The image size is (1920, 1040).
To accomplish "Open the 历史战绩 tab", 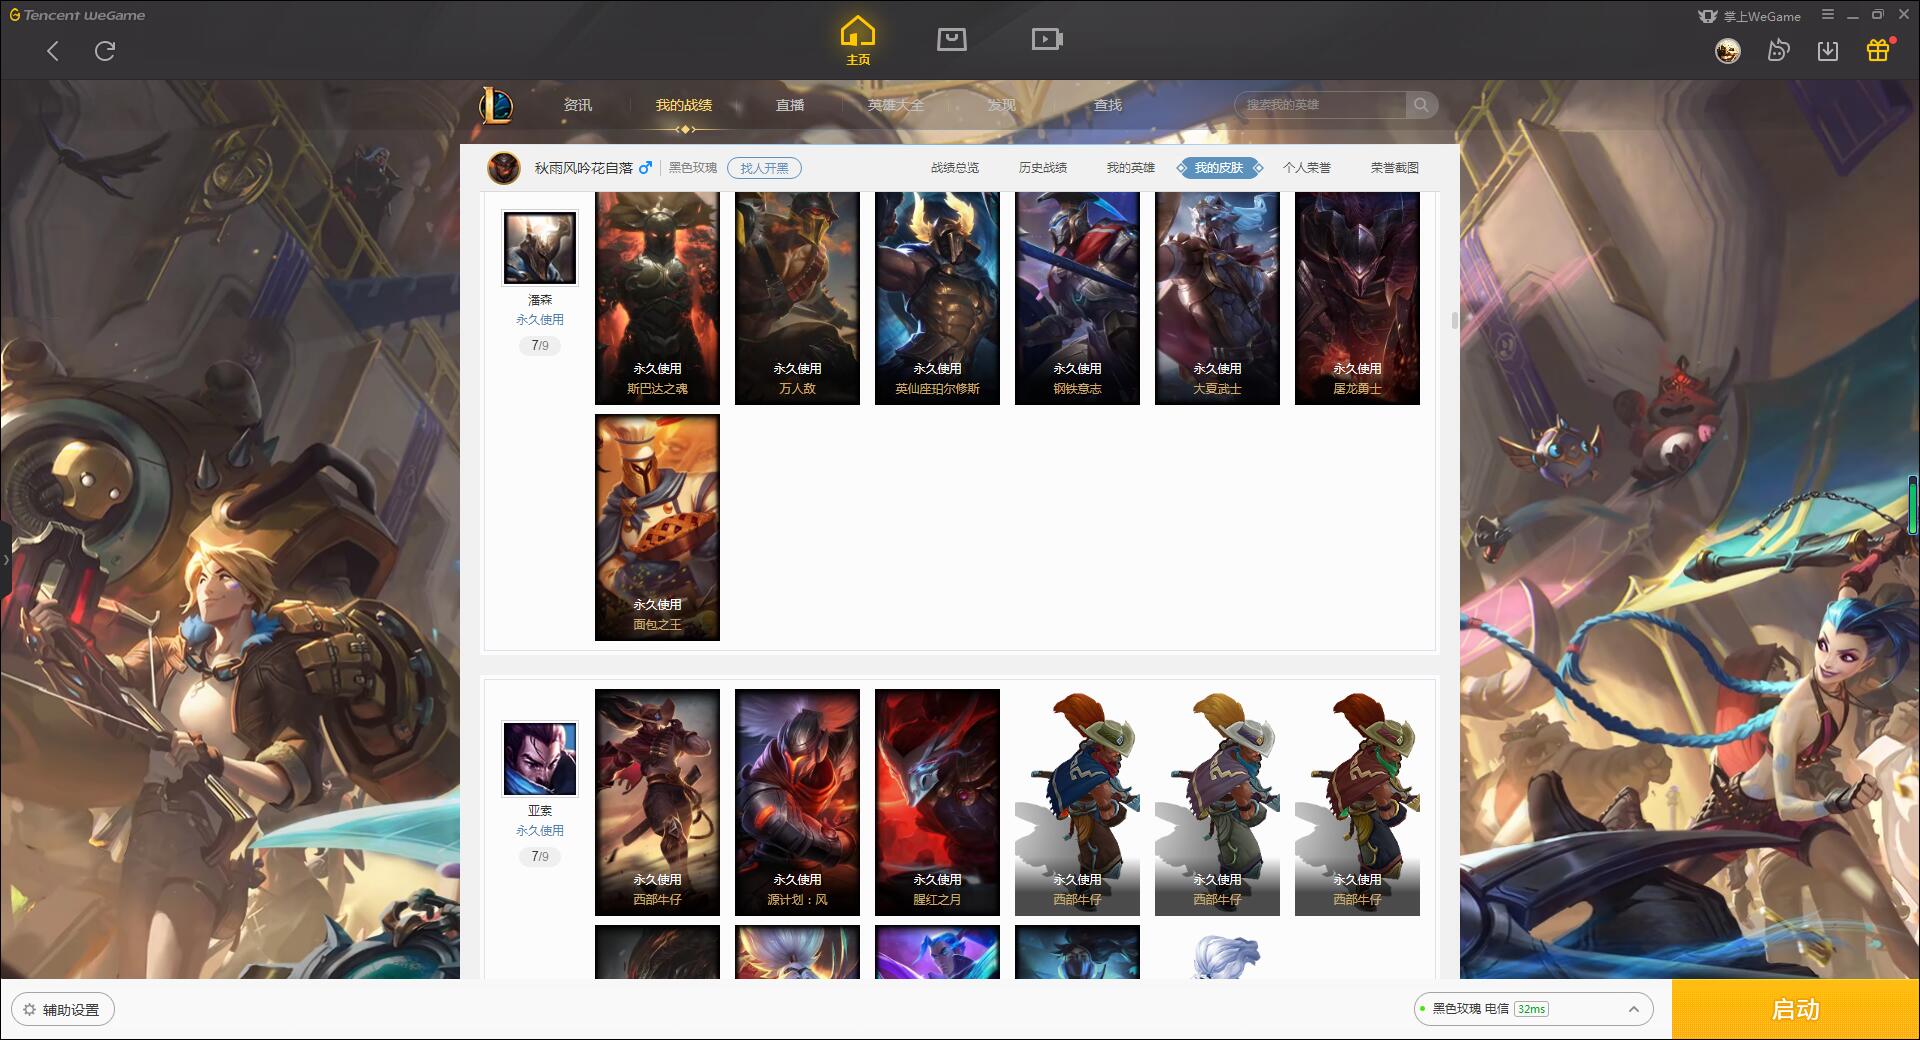I will (1043, 168).
